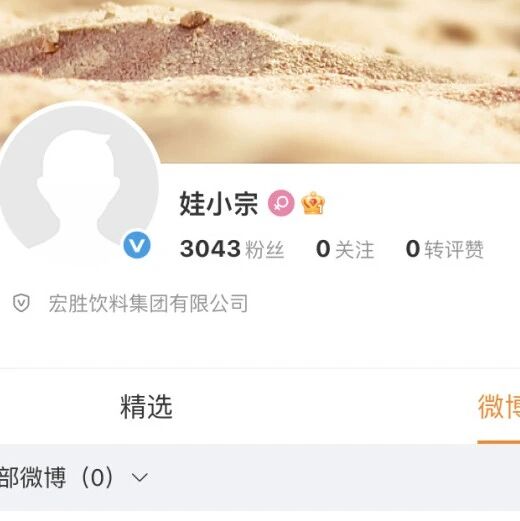The image size is (520, 521).
Task: Tap the username 娃小宗
Action: [219, 203]
